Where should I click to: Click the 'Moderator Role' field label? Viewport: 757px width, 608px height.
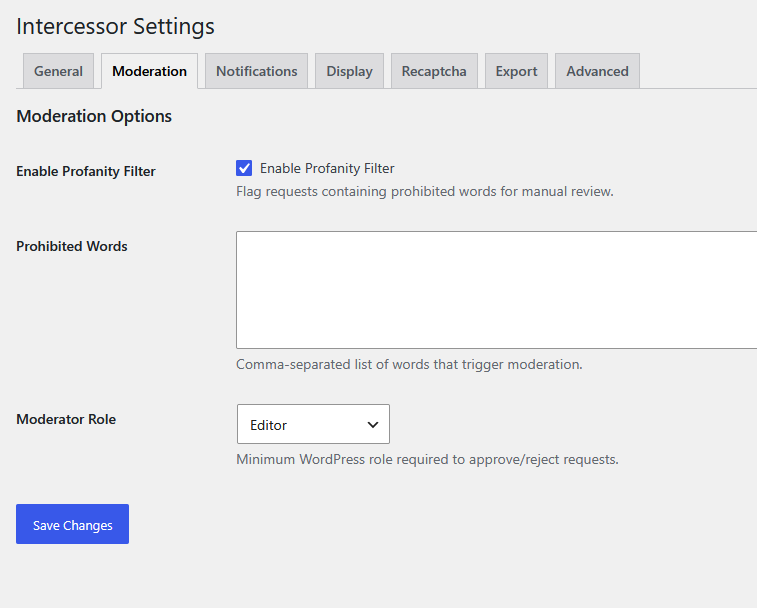66,419
